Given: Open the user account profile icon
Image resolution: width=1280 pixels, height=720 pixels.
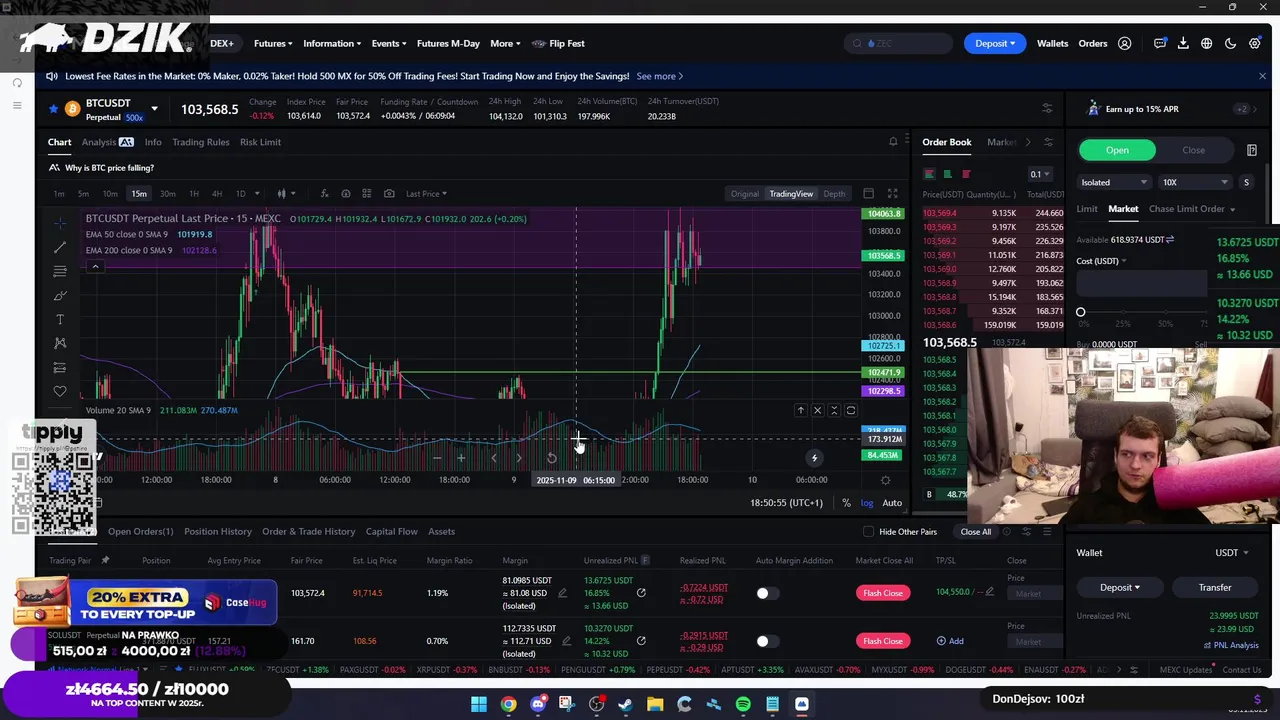Looking at the screenshot, I should click(1125, 44).
